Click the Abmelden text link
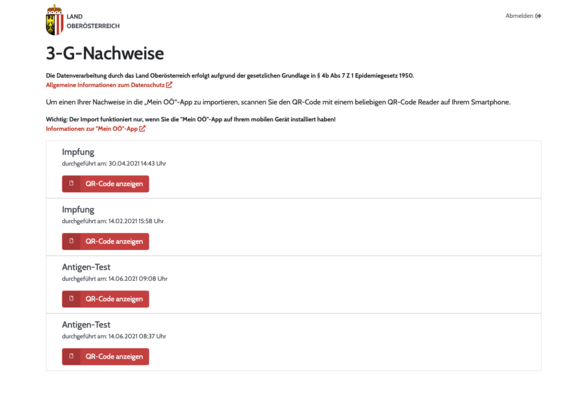Image resolution: width=587 pixels, height=400 pixels. (519, 16)
